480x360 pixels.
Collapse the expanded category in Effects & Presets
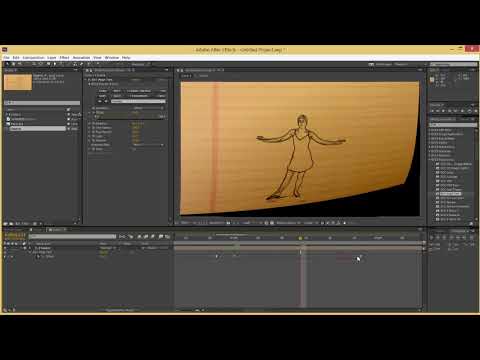click(x=430, y=160)
